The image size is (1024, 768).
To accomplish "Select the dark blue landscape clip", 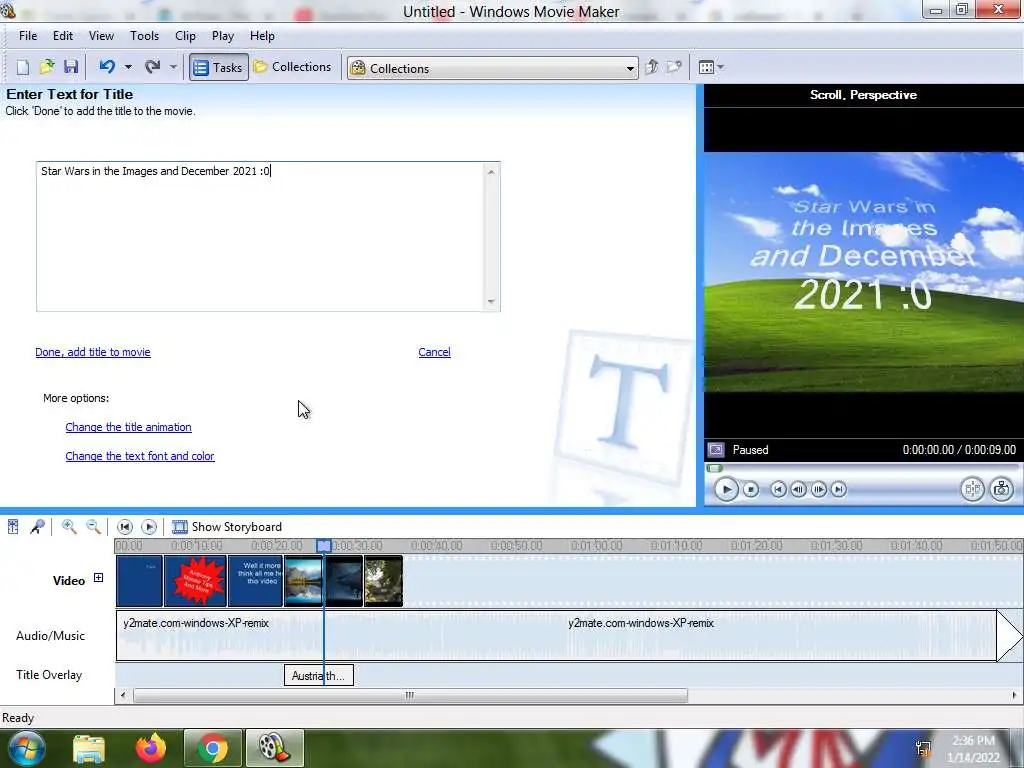I will point(344,581).
